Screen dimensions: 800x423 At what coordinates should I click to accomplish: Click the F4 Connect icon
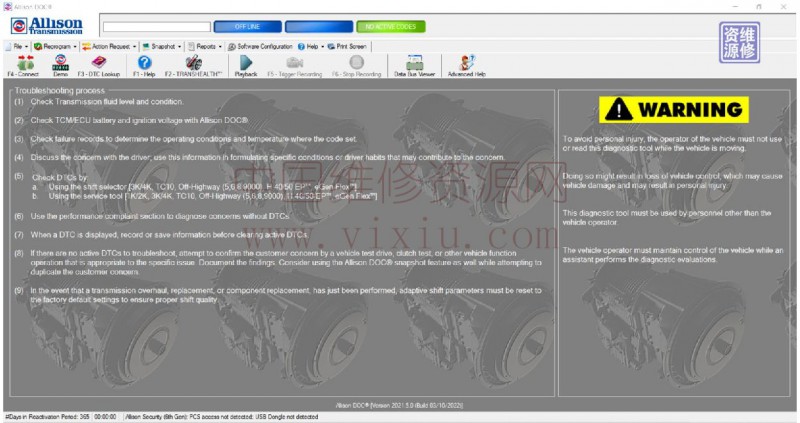click(x=23, y=65)
